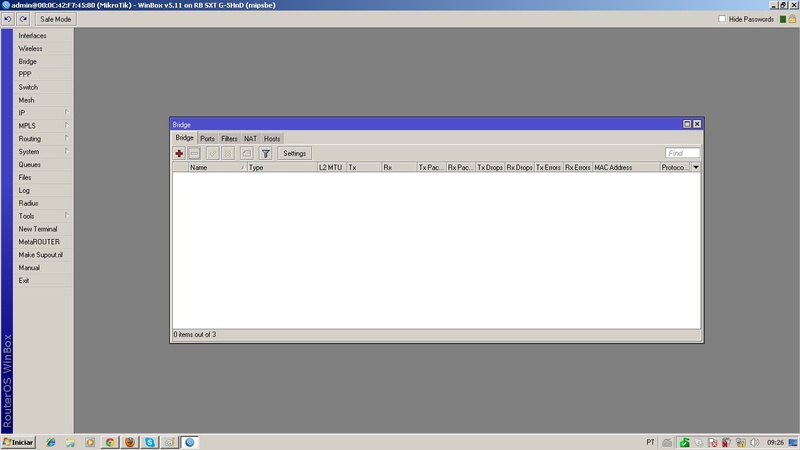
Task: Sort by the MAC Address column header
Action: [626, 167]
